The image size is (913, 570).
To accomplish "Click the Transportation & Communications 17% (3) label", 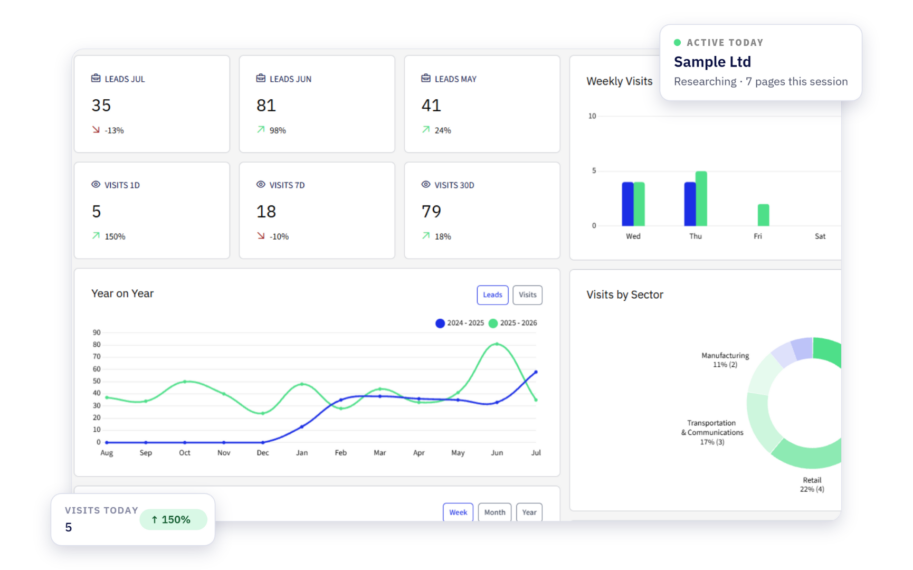I will [x=712, y=433].
